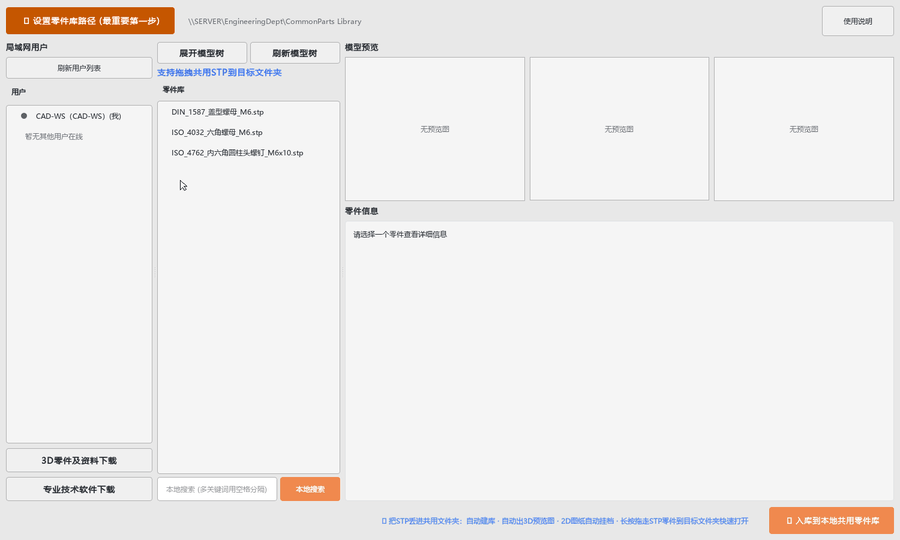900x540 pixels.
Task: Click the 暂无其他用户在线 status text
Action: [54, 137]
